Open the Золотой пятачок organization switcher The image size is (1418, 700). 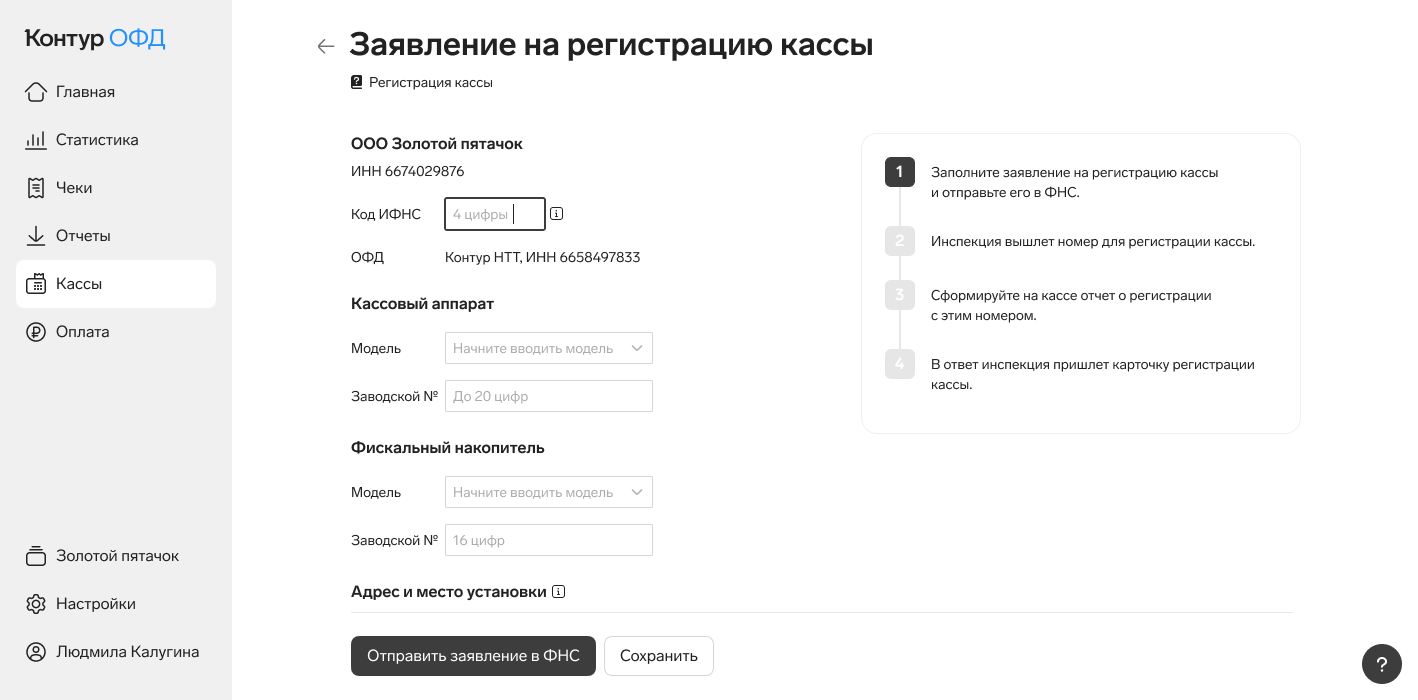tap(117, 556)
